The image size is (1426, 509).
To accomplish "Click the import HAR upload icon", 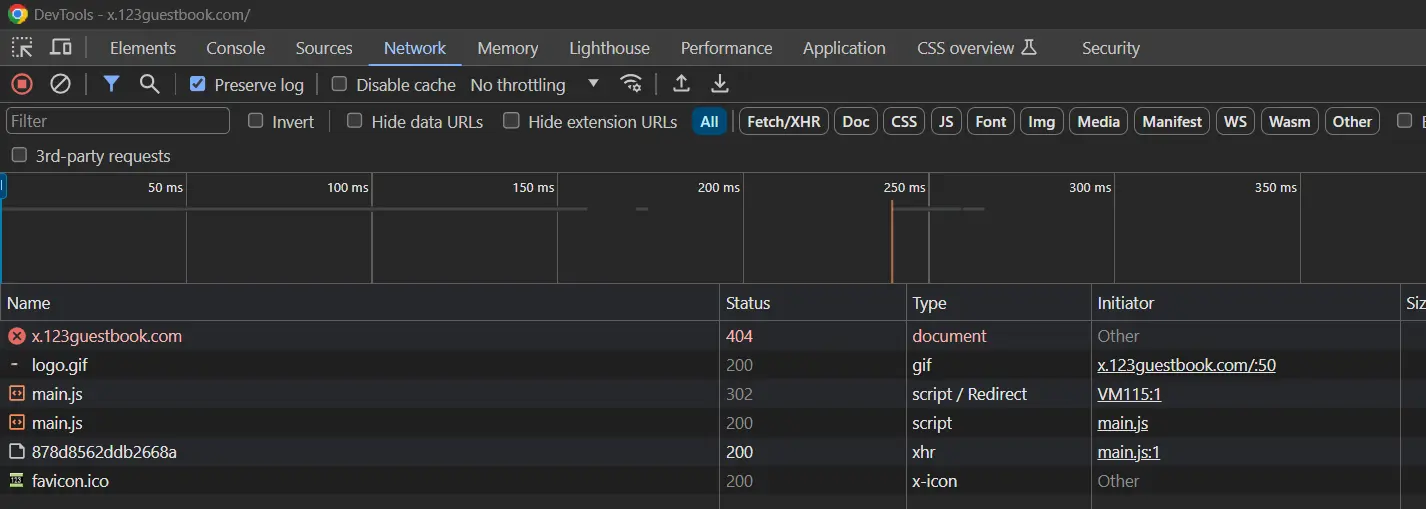I will tap(681, 84).
